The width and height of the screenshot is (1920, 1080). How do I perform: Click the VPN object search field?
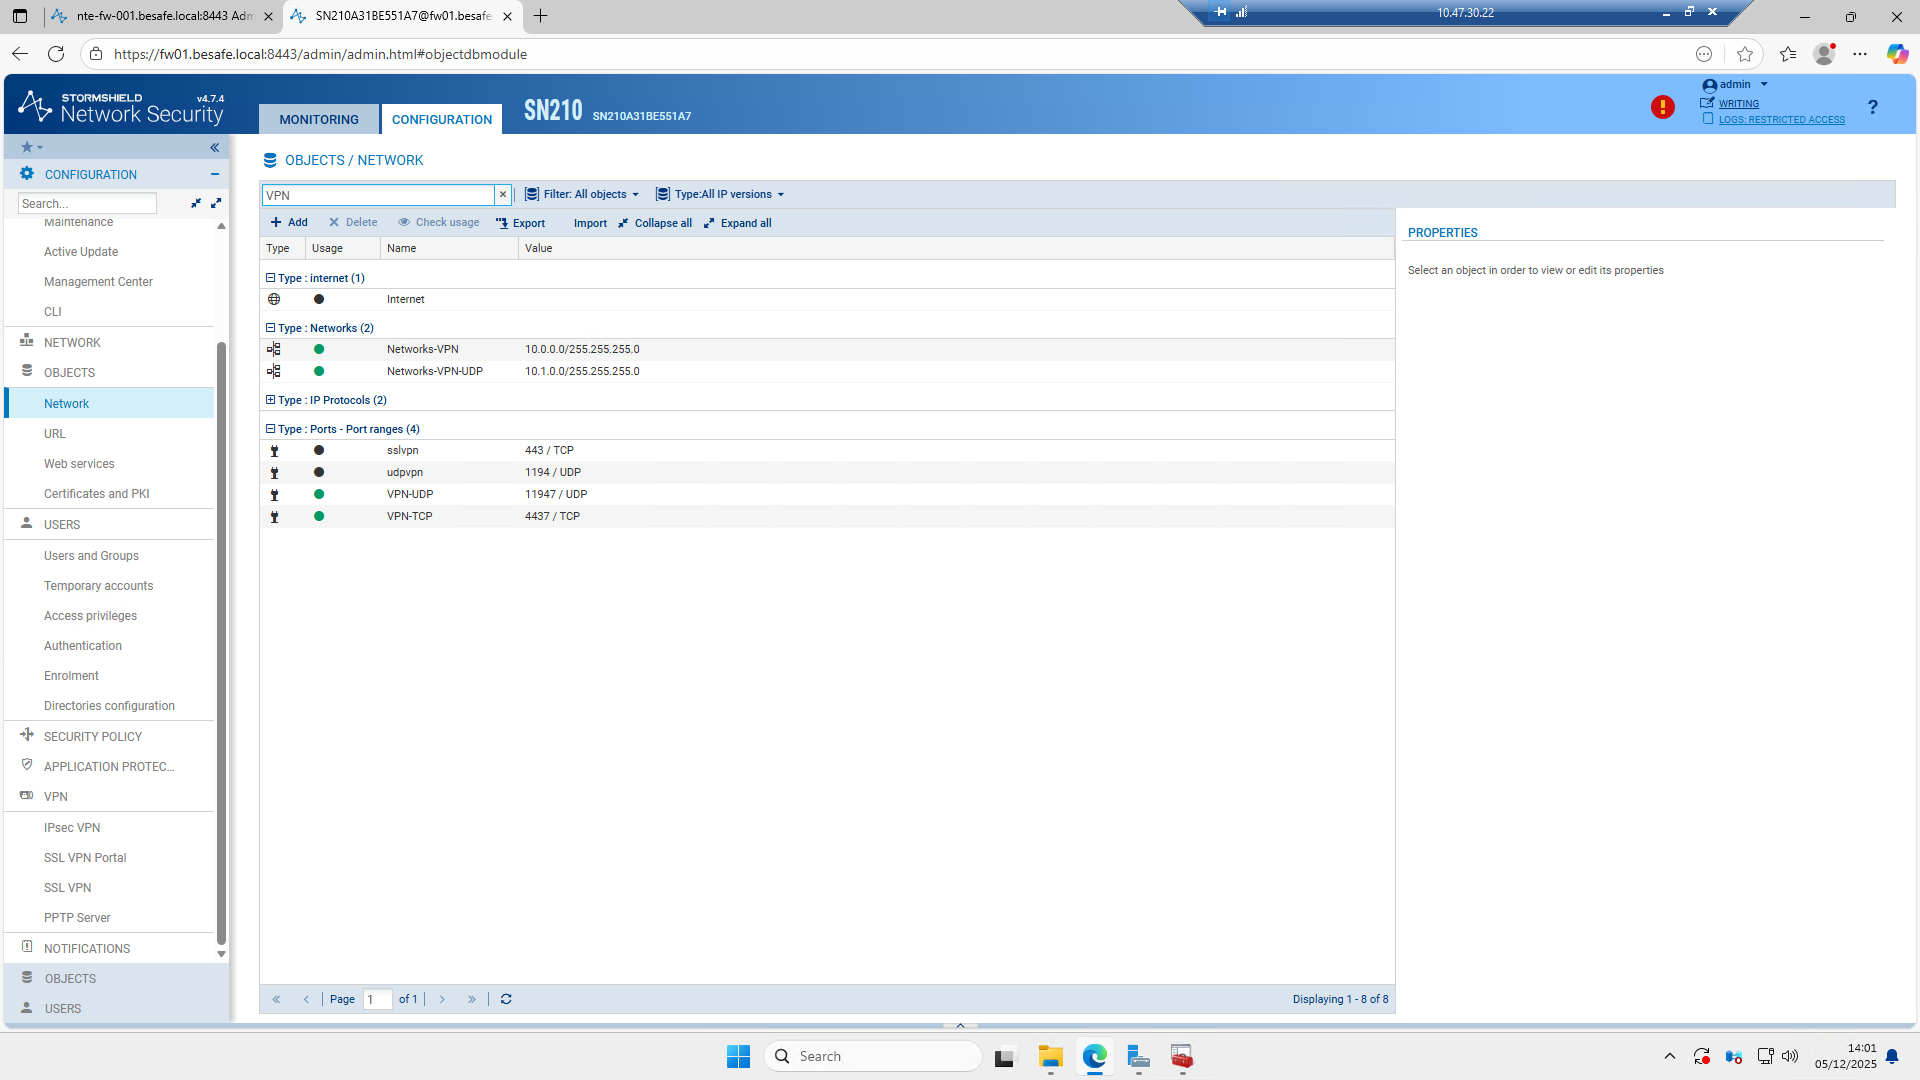378,195
